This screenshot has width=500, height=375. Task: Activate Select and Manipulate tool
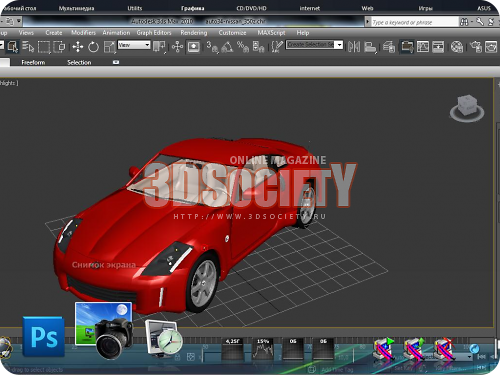177,47
